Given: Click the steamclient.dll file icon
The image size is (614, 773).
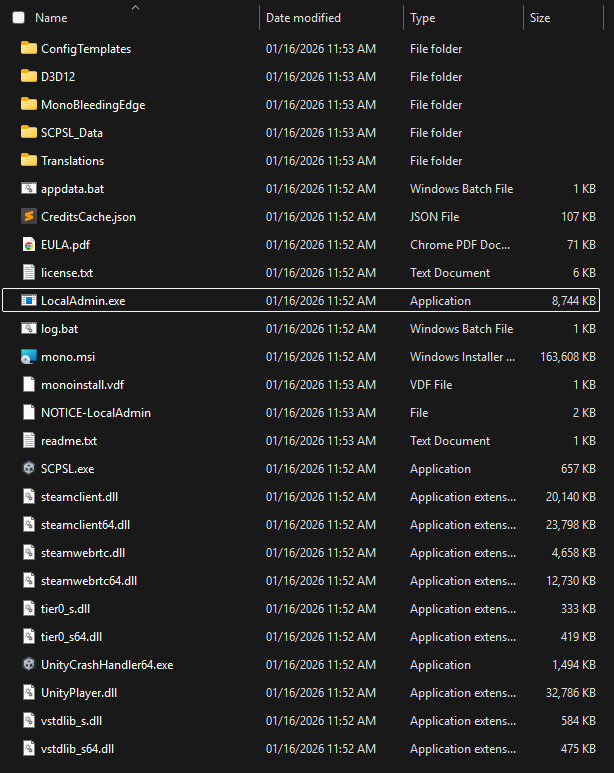Looking at the screenshot, I should tap(29, 496).
